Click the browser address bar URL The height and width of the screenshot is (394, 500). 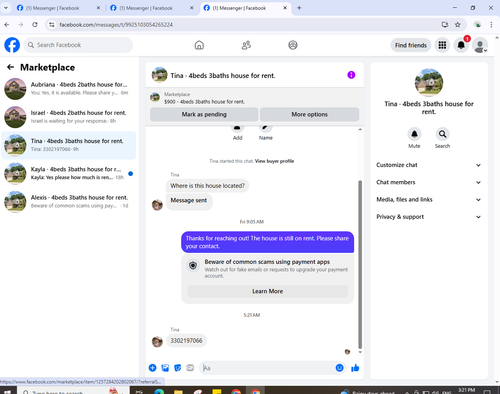click(116, 25)
